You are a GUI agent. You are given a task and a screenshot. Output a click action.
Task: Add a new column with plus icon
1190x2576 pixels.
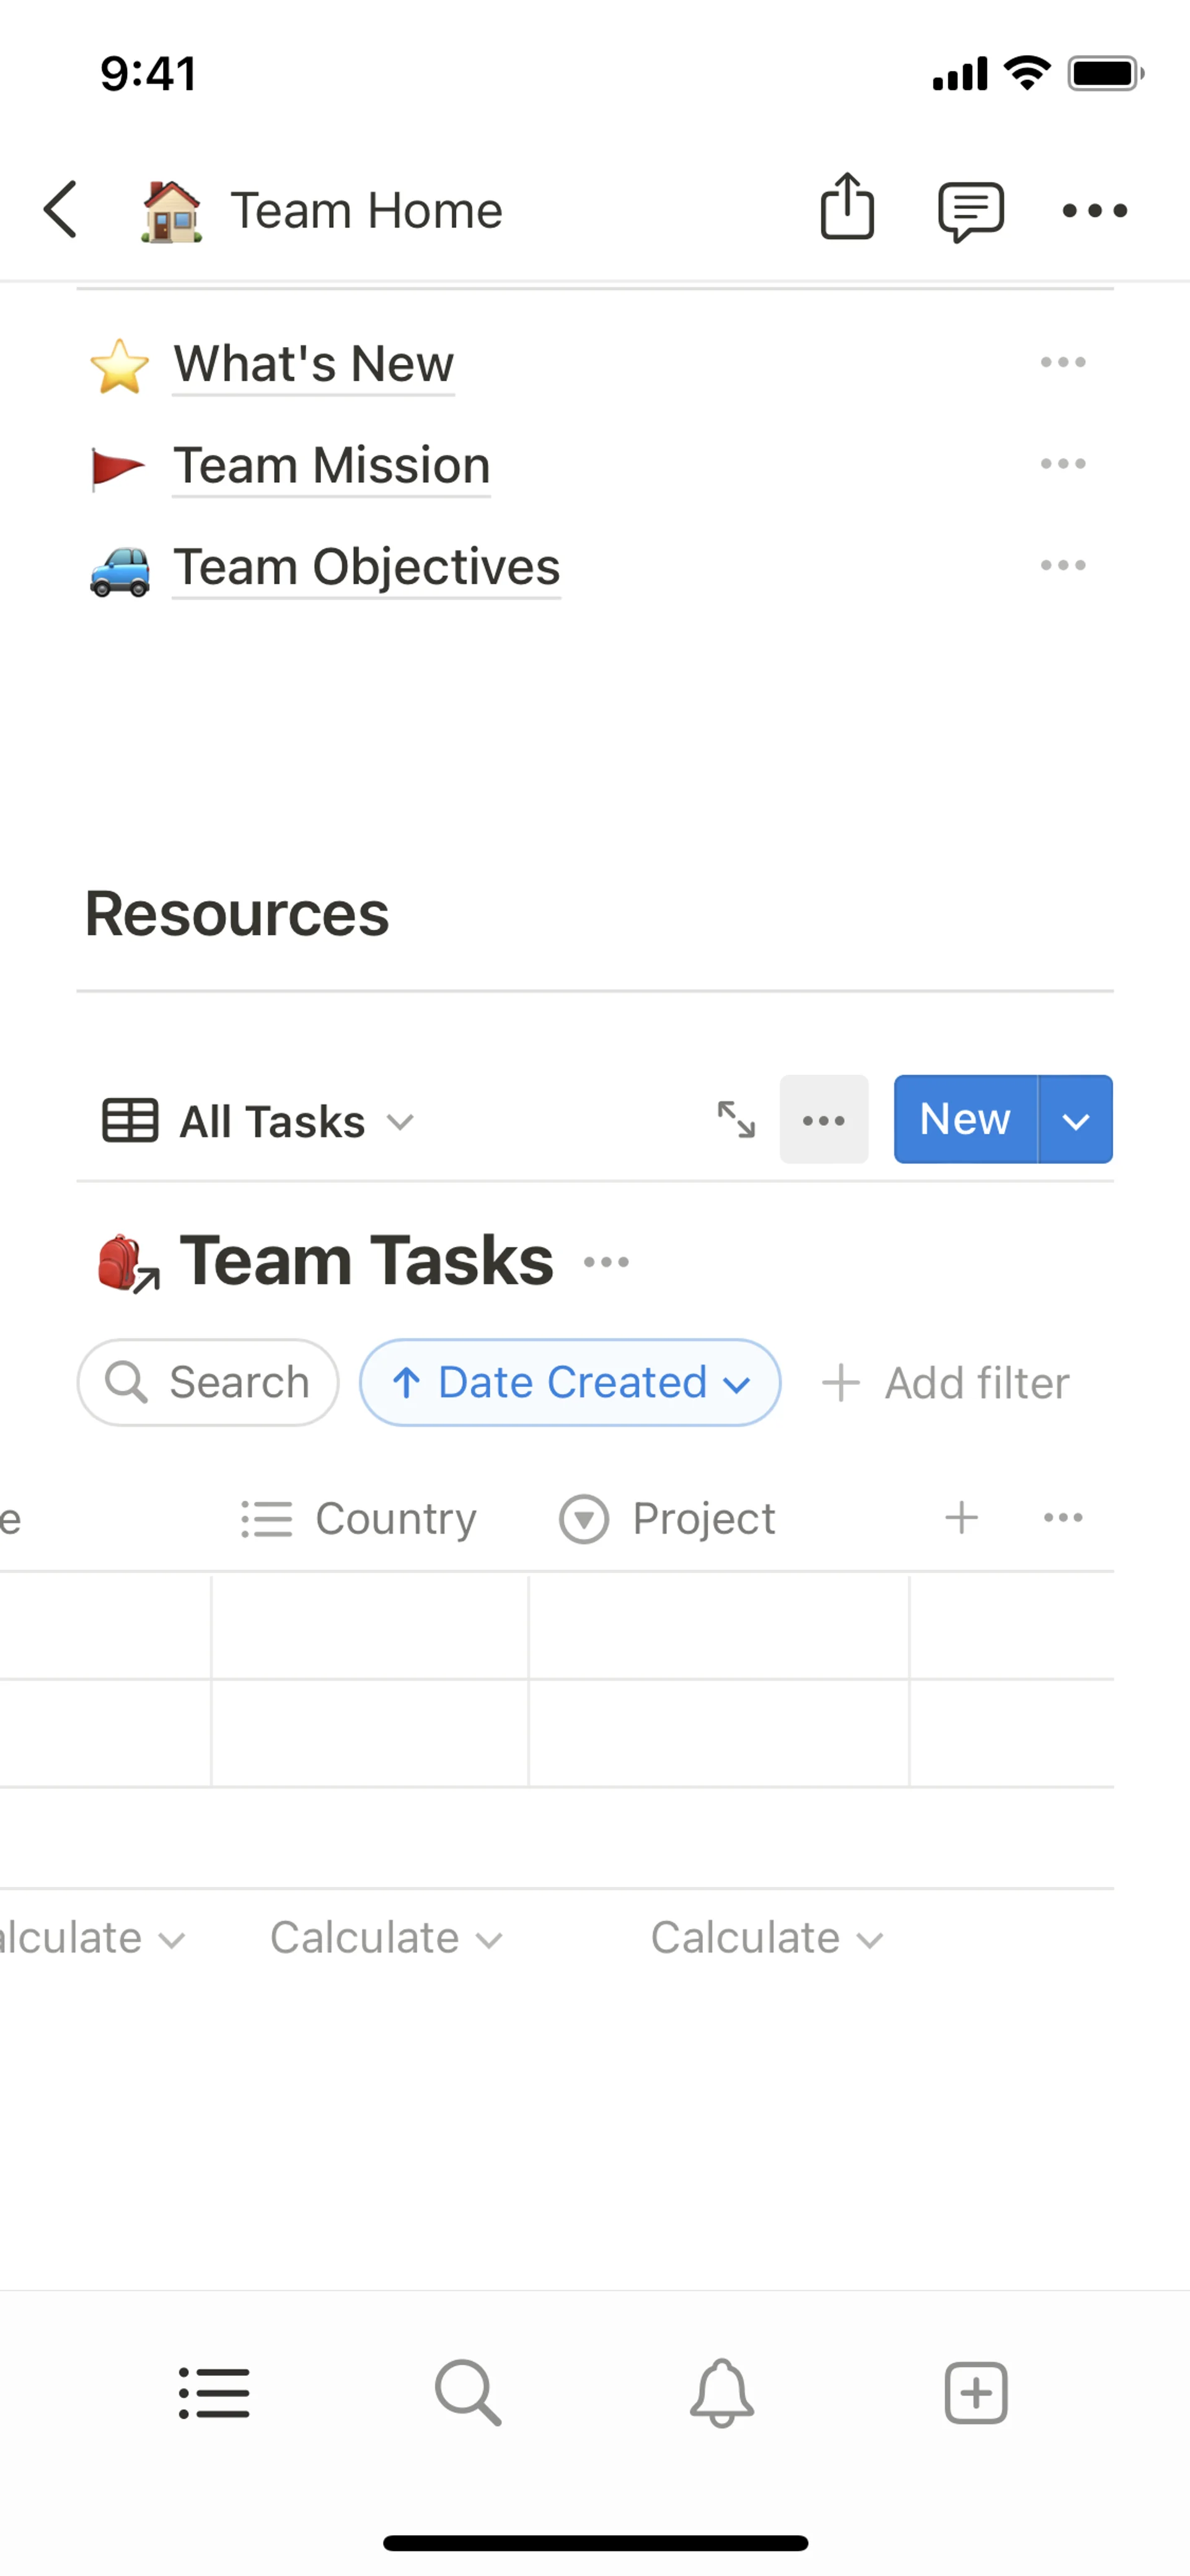pyautogui.click(x=961, y=1517)
